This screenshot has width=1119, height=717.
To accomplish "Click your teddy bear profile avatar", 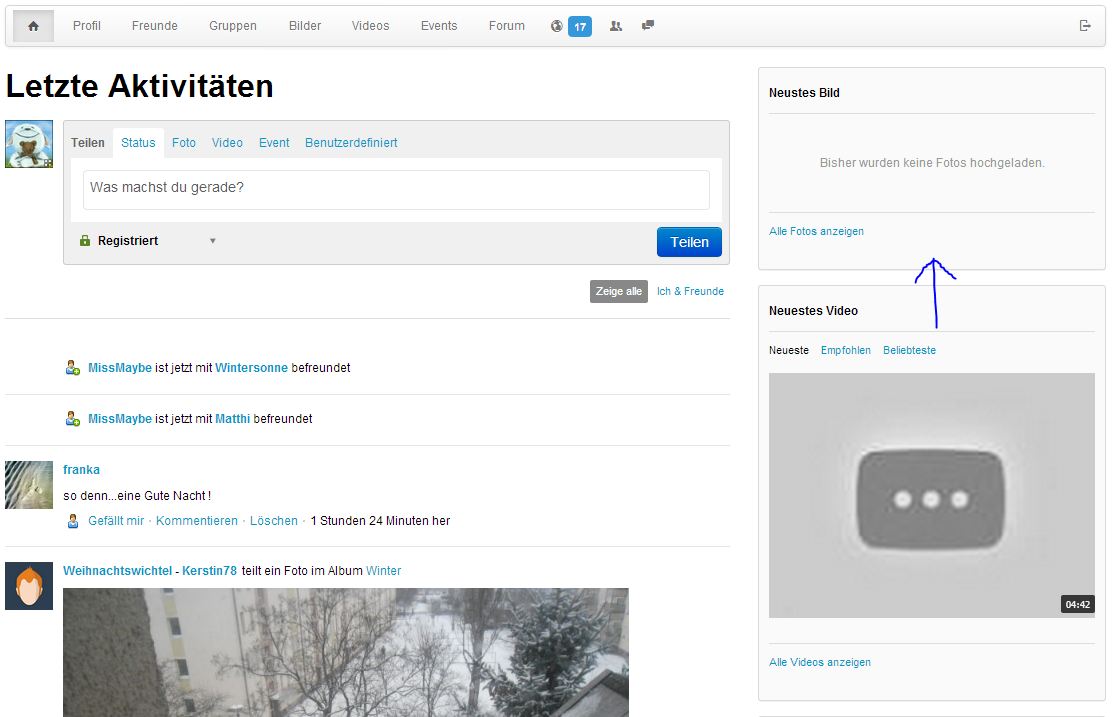I will tap(29, 144).
